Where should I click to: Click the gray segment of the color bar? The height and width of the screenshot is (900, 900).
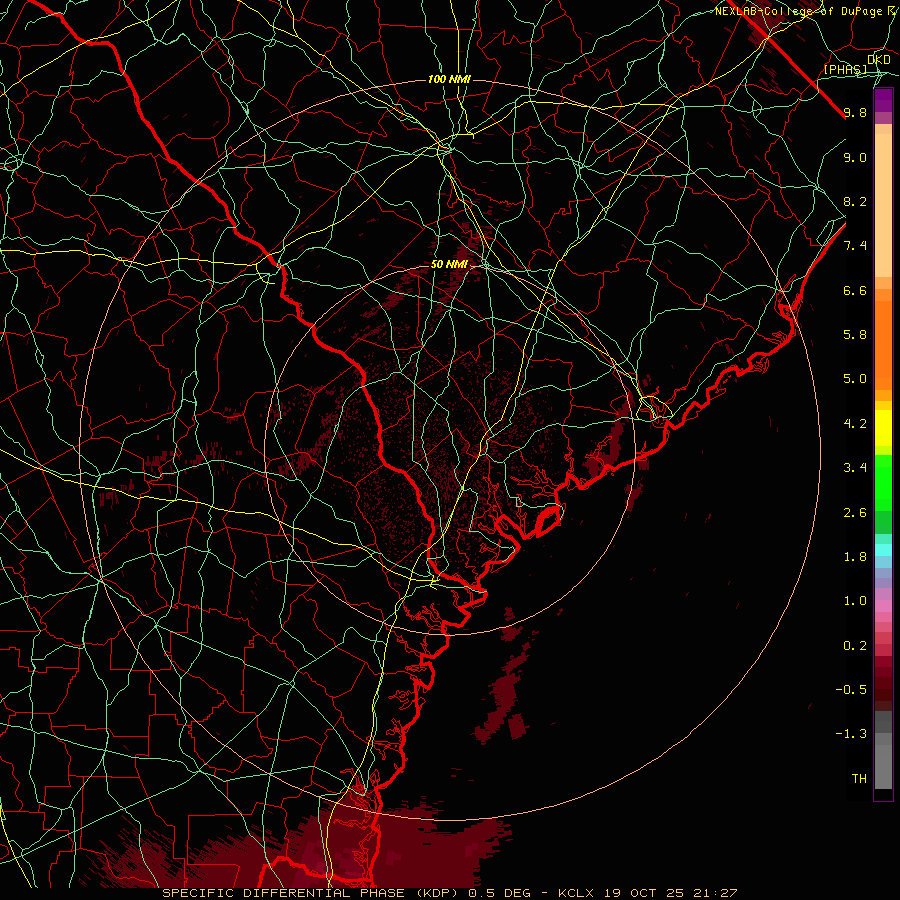883,752
